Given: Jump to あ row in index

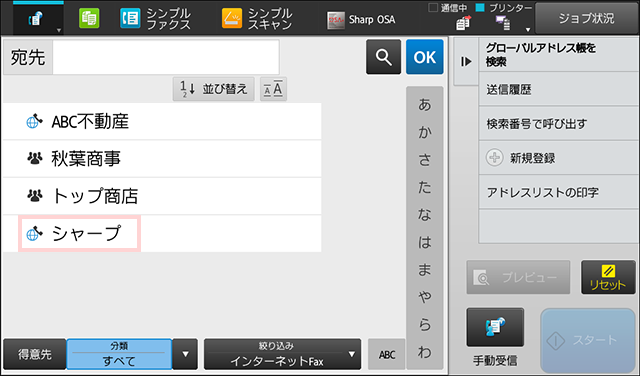Looking at the screenshot, I should pyautogui.click(x=424, y=105).
